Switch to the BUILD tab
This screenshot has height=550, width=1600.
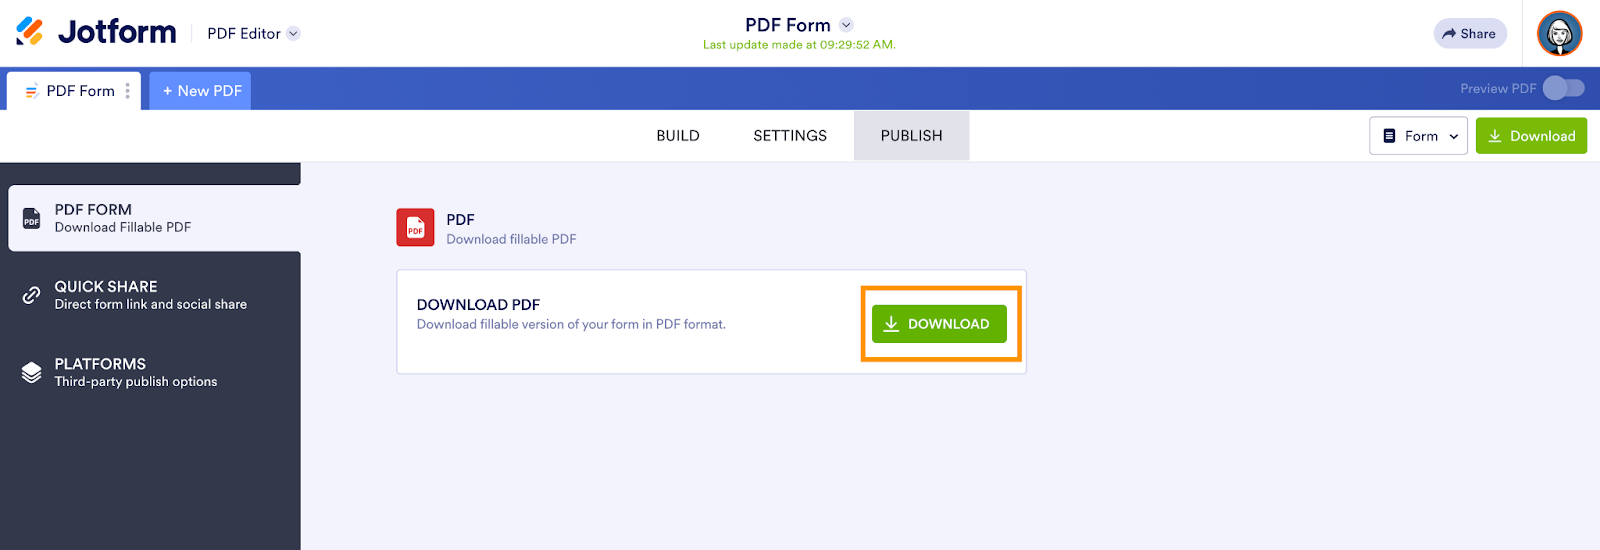(x=678, y=136)
